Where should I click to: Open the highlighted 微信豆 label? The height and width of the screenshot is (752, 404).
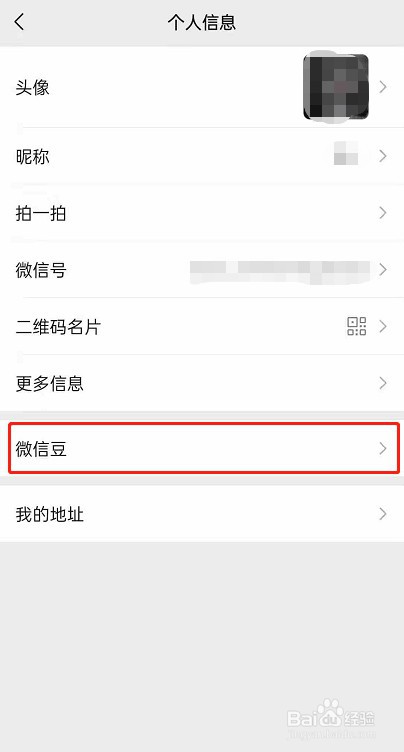click(x=41, y=449)
